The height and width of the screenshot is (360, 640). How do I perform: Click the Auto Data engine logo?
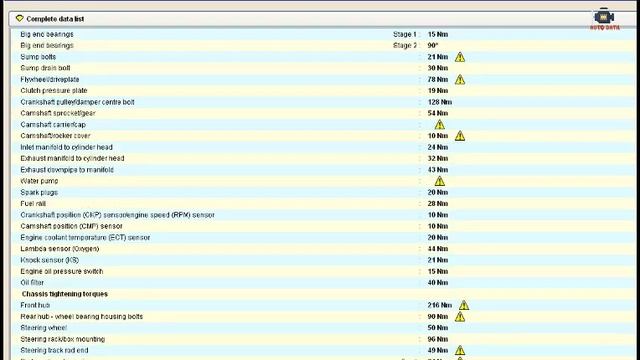point(604,18)
